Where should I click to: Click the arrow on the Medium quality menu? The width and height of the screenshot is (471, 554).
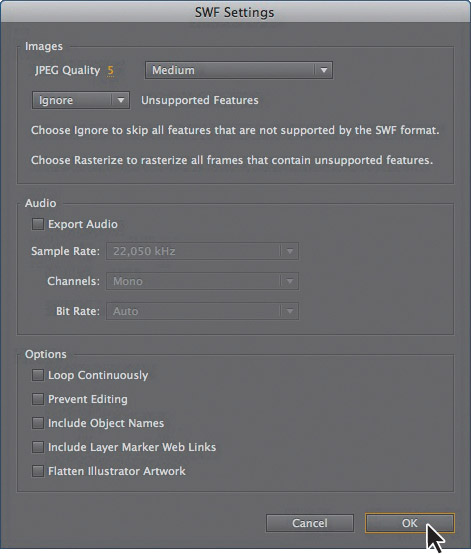point(324,70)
